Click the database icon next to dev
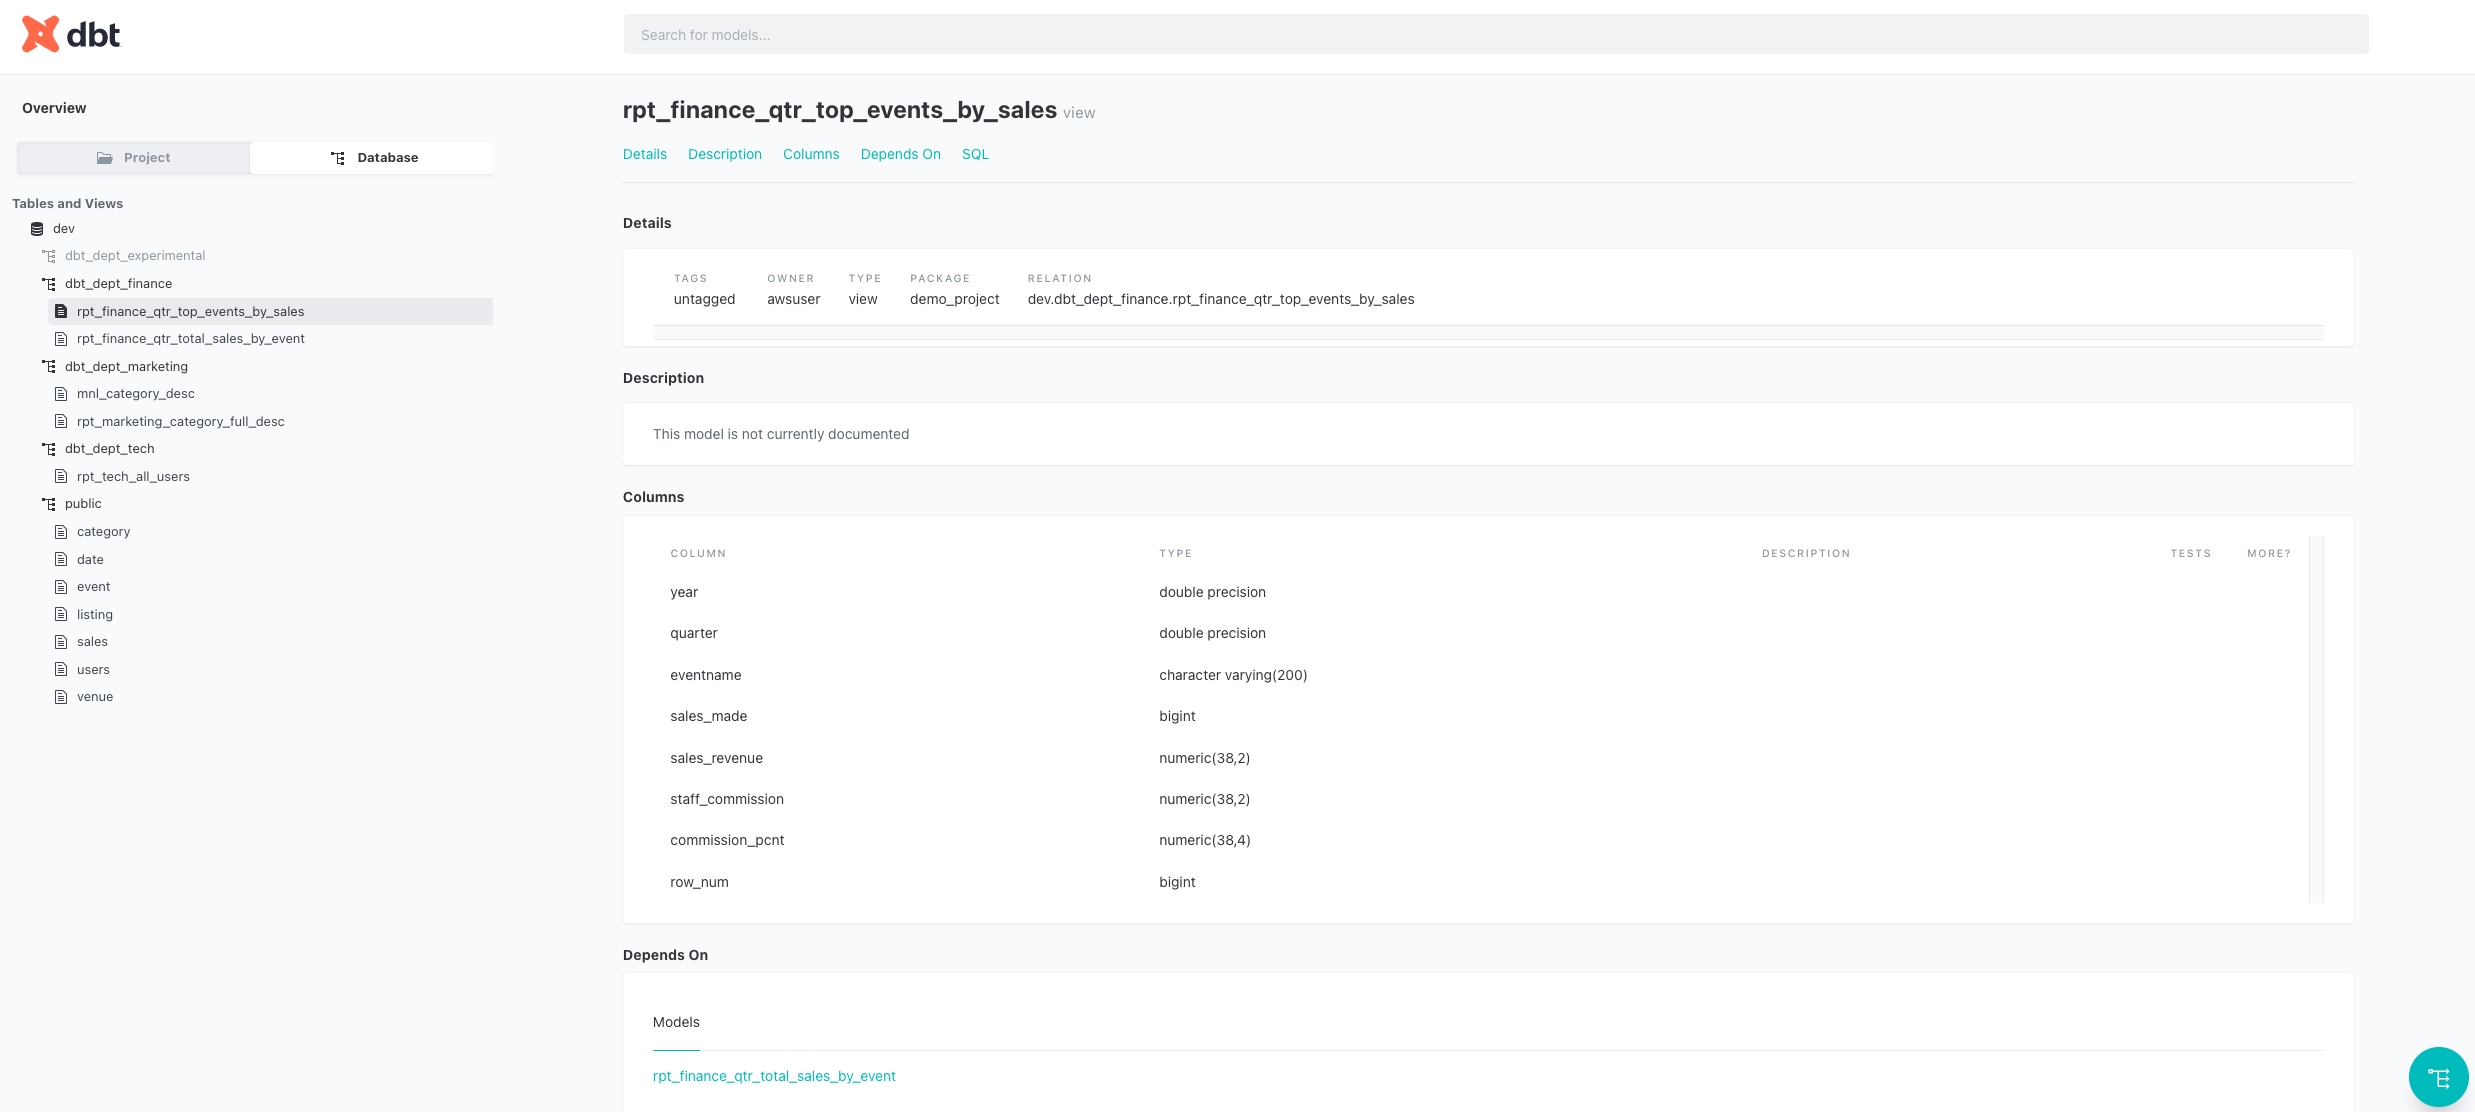Screen dimensions: 2475x1112 coord(38,228)
